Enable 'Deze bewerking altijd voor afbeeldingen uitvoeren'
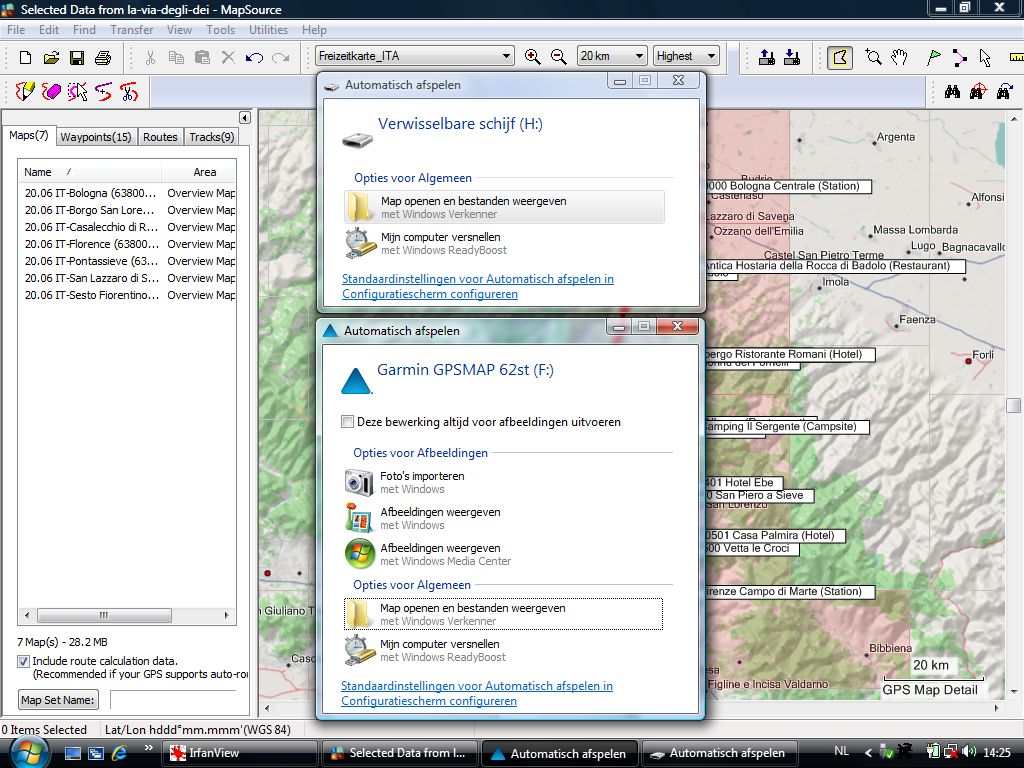The height and width of the screenshot is (768, 1024). [x=348, y=422]
